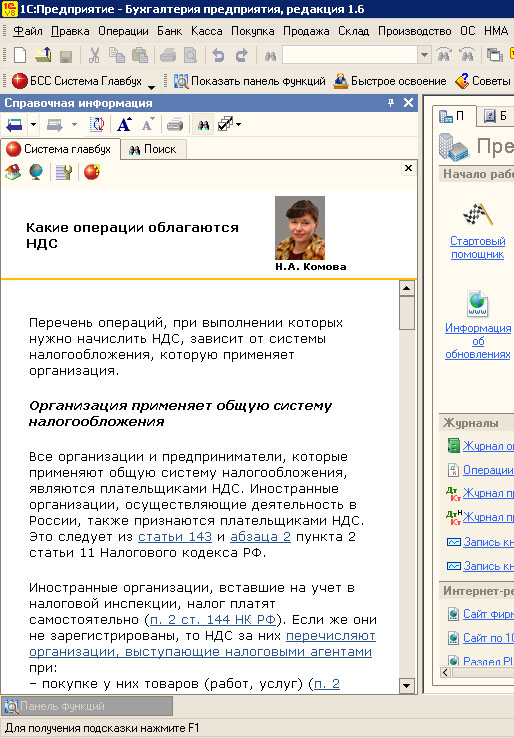Open the Операции menu
This screenshot has height=738, width=514.
pos(123,31)
